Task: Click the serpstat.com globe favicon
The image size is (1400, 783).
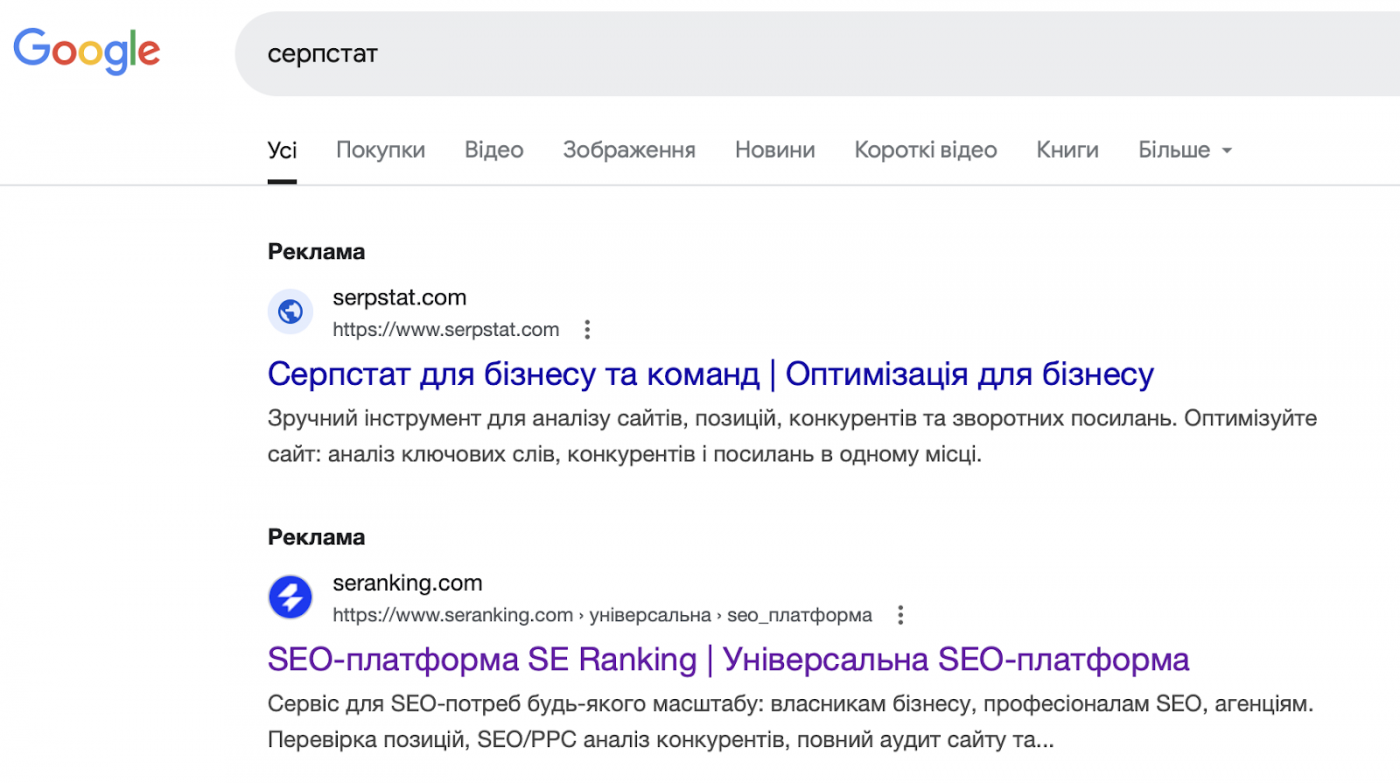Action: [x=290, y=312]
